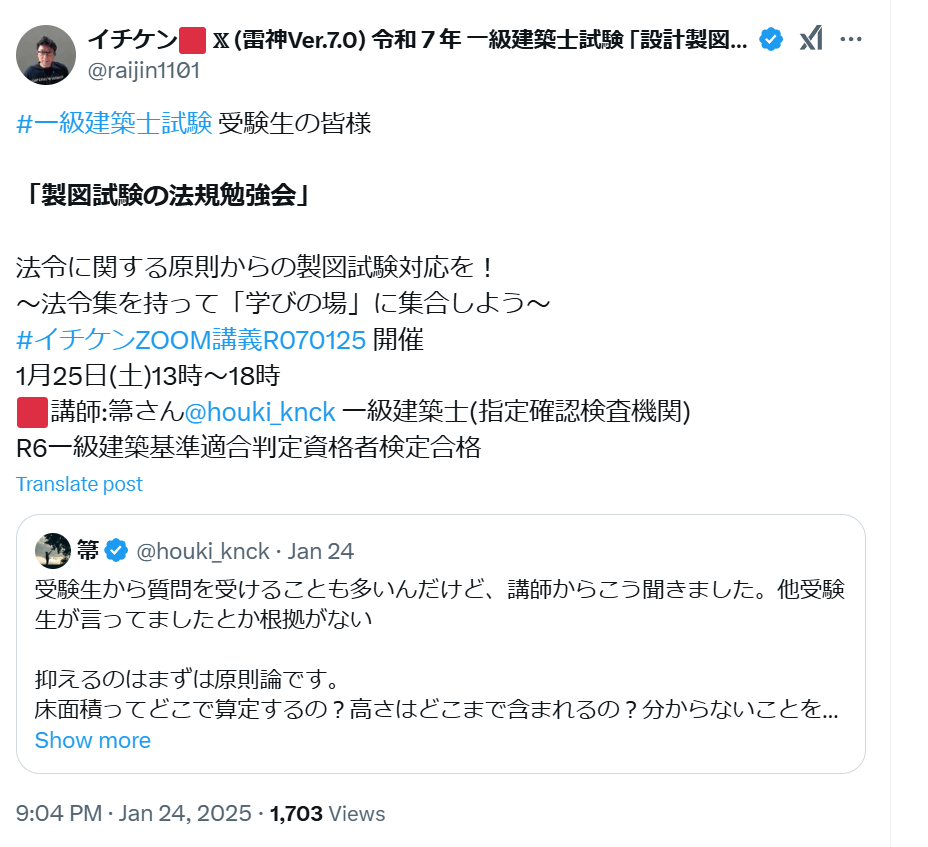
Task: Click the red square emoji before 講師
Action: coord(32,413)
